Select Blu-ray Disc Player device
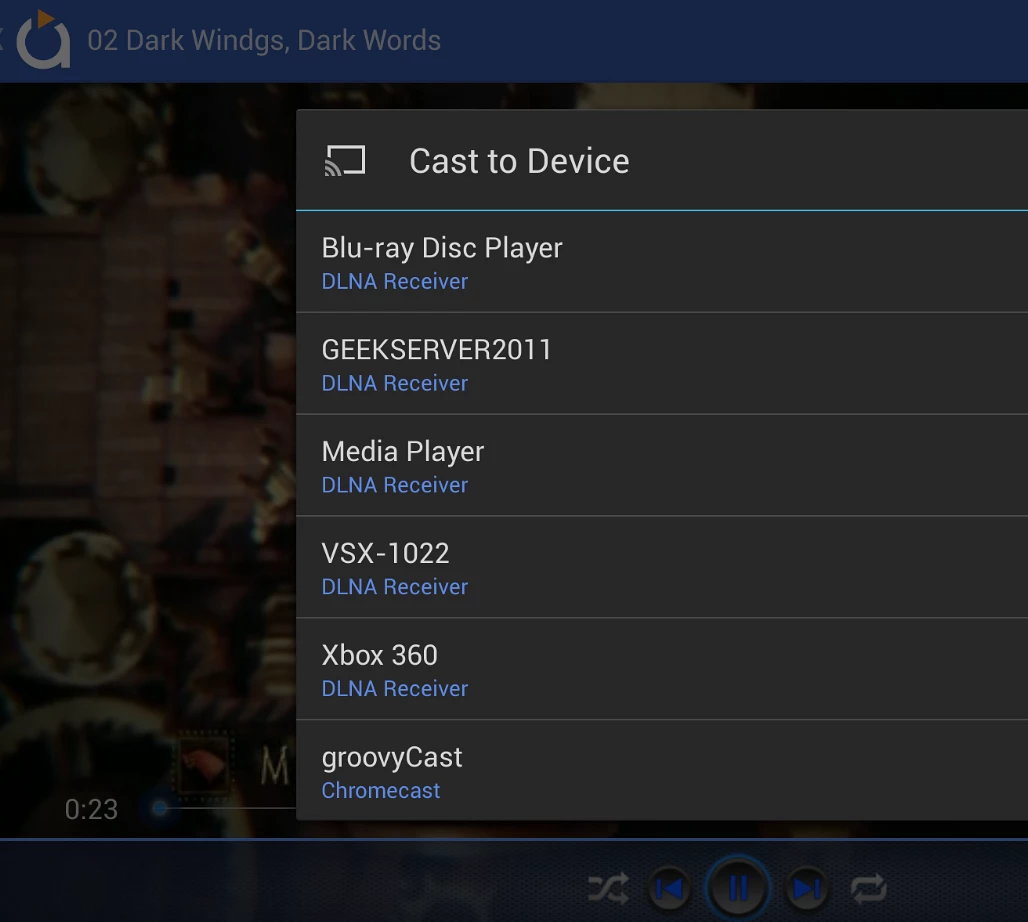Screen dimensions: 1028x922 pyautogui.click(x=662, y=262)
